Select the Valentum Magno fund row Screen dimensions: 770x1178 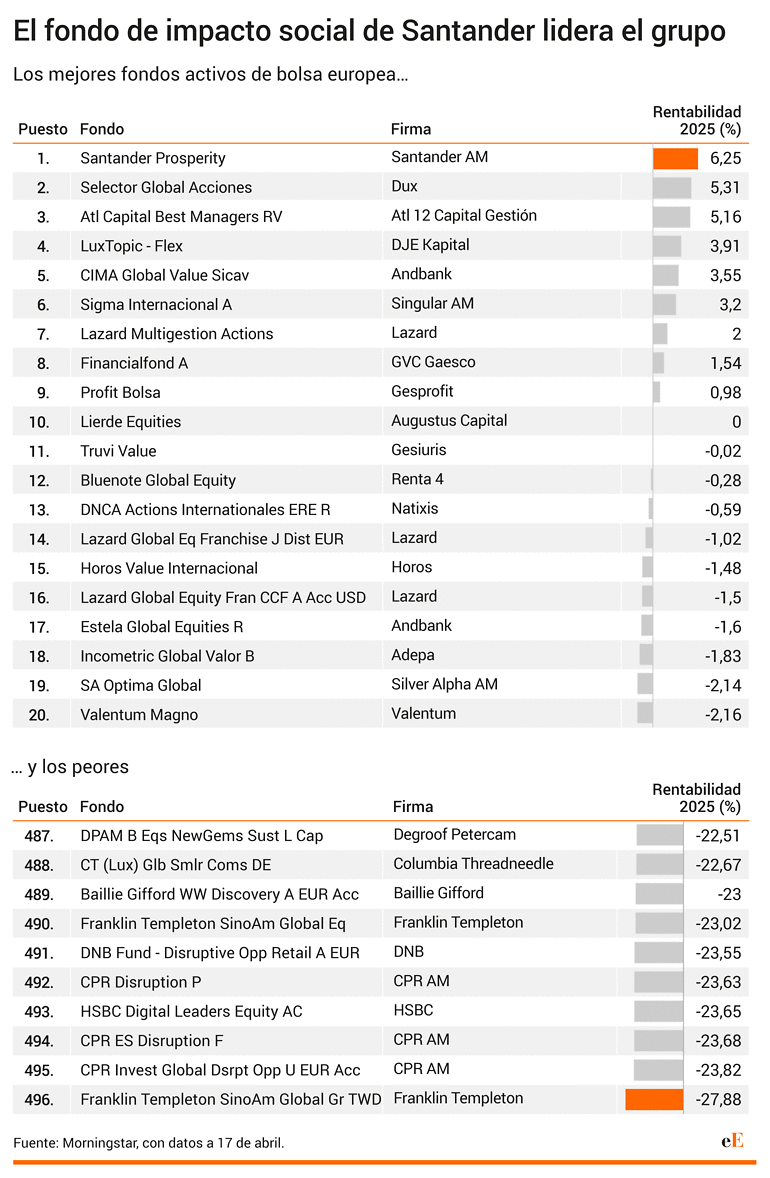point(380,714)
